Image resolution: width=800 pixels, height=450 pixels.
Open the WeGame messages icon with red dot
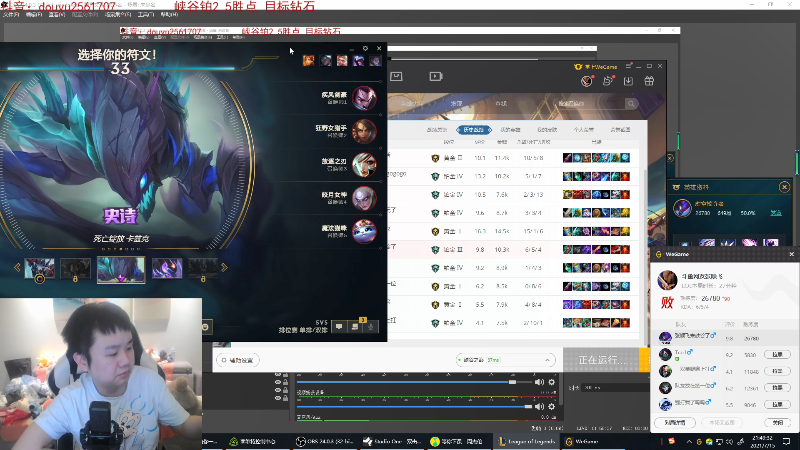[x=608, y=81]
